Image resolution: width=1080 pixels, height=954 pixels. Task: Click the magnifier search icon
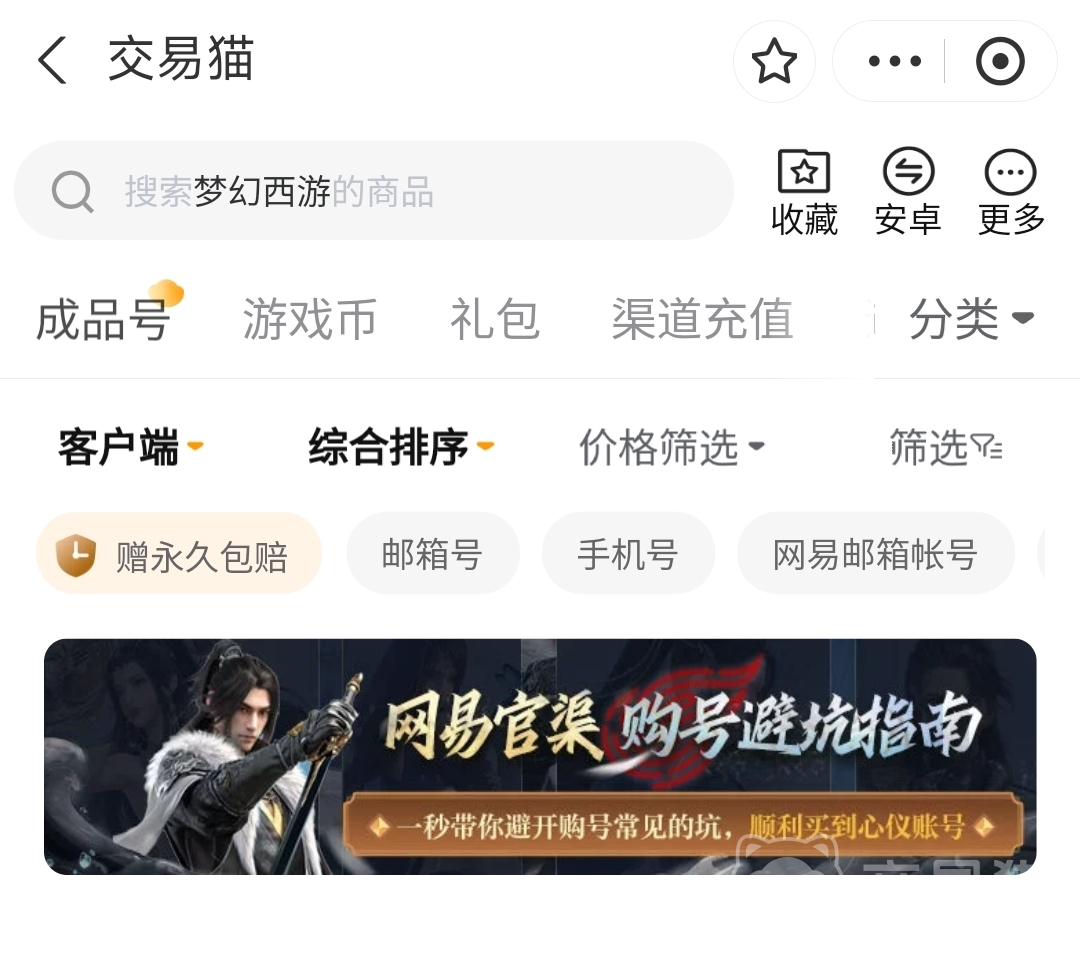[72, 191]
